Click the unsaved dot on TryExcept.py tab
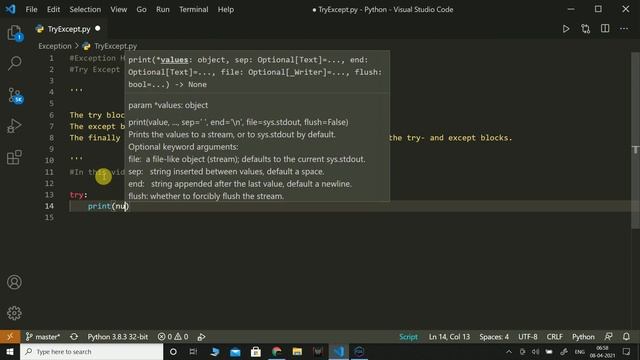The height and width of the screenshot is (360, 640). [98, 29]
